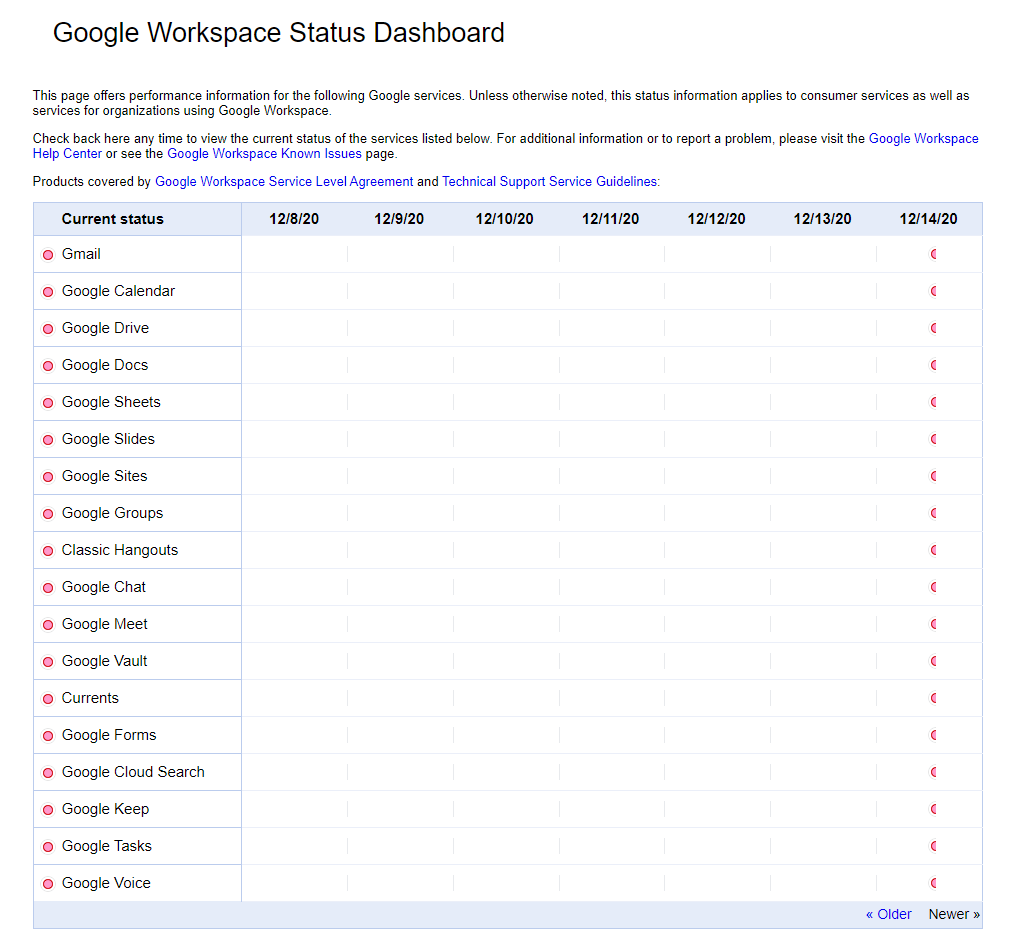The height and width of the screenshot is (947, 1020).
Task: Open the 12/14/20 outage marker for Google Sites
Action: 933,476
